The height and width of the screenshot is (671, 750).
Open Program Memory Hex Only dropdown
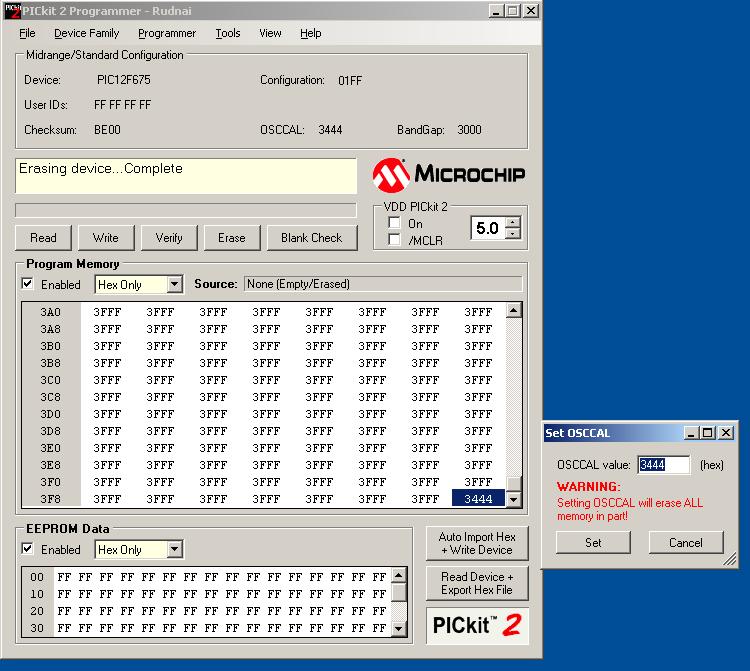(x=175, y=285)
